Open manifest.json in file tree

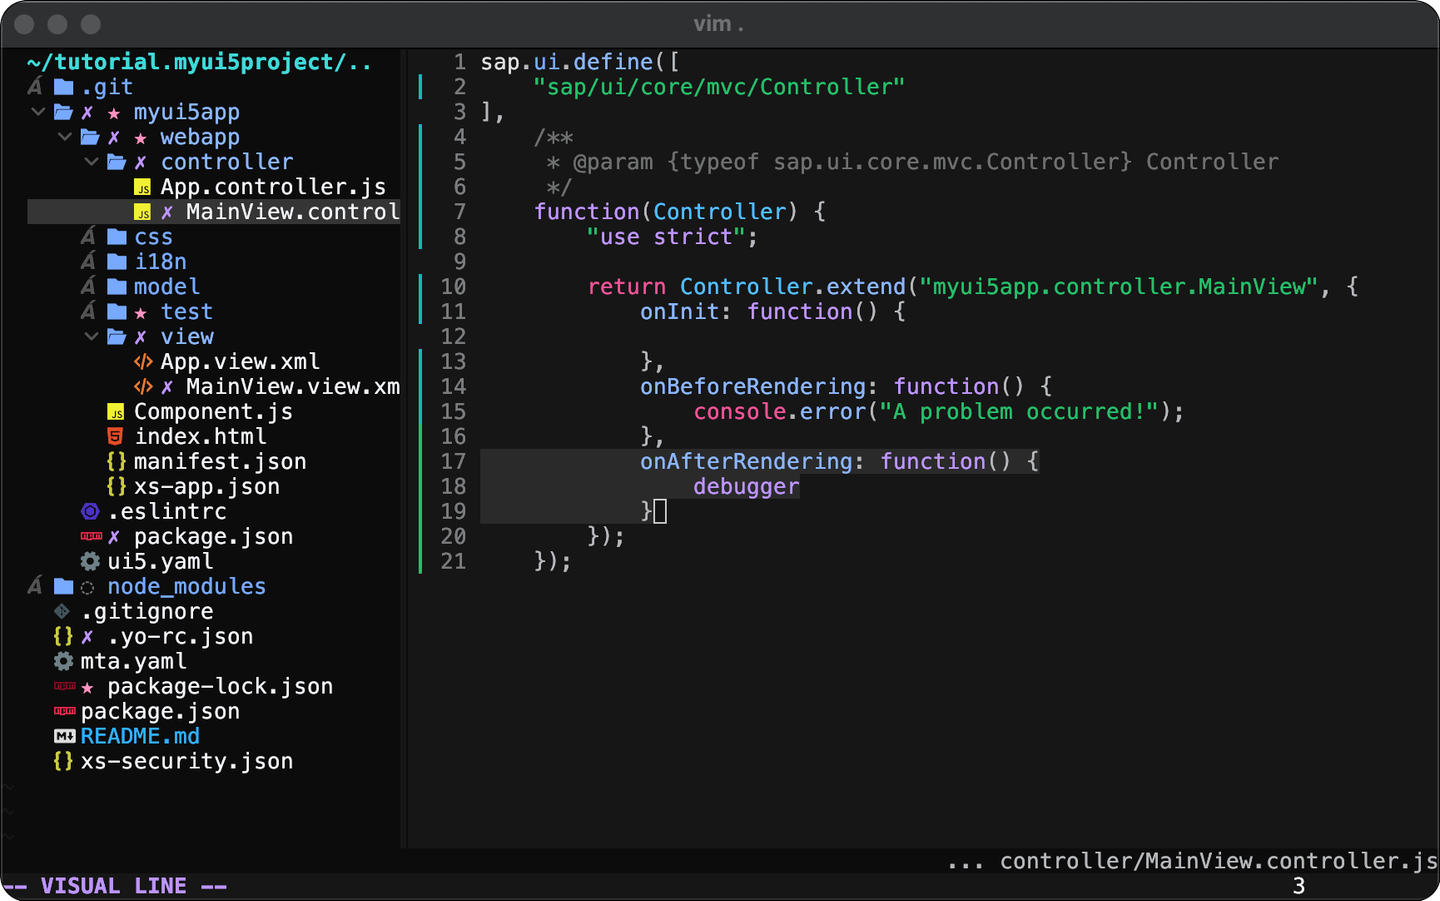click(x=220, y=462)
